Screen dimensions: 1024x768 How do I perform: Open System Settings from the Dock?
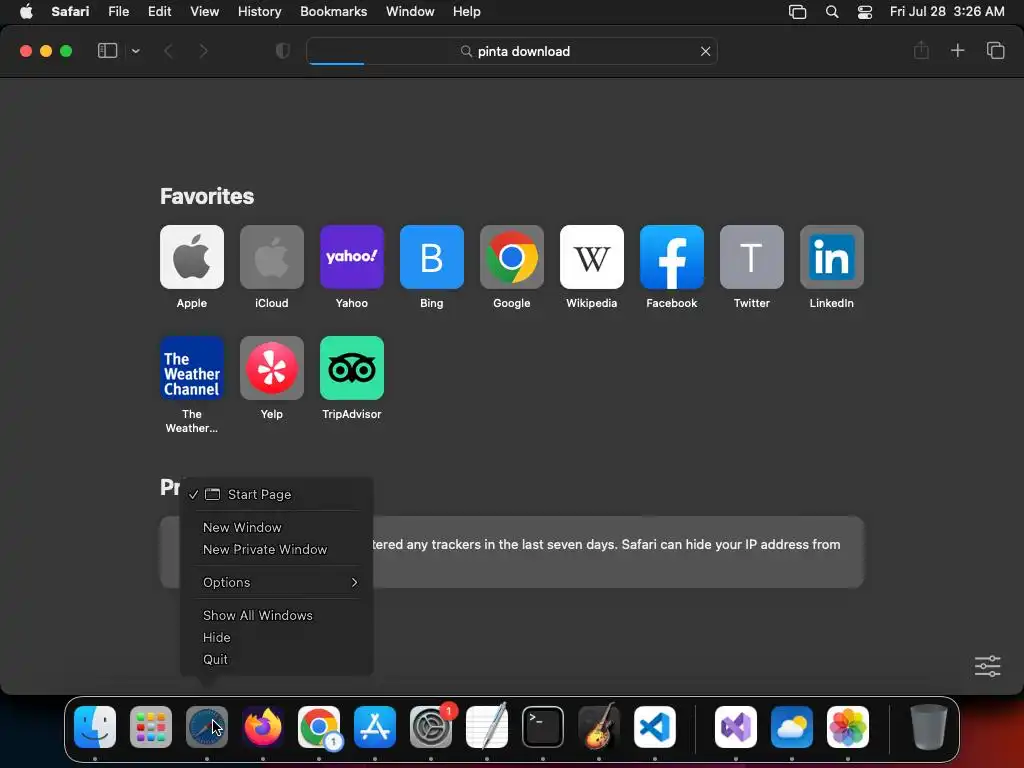431,727
